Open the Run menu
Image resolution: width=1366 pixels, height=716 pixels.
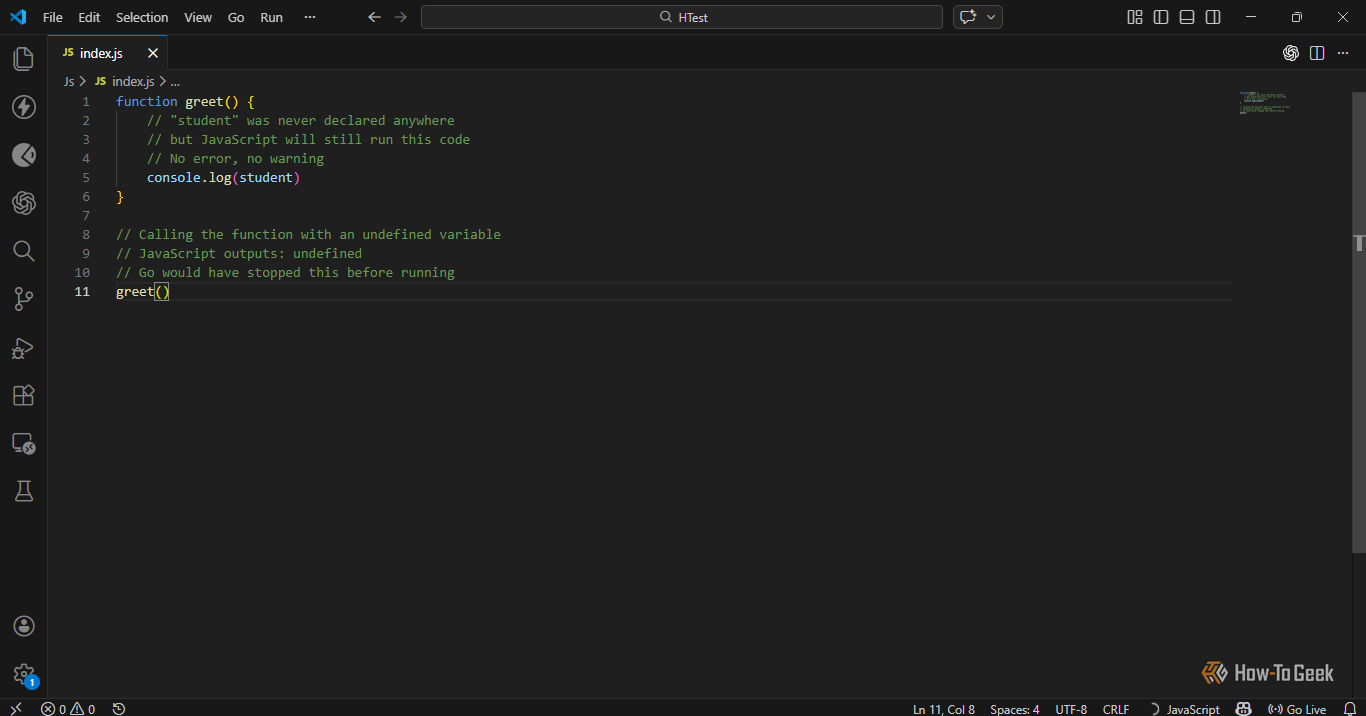[x=271, y=17]
